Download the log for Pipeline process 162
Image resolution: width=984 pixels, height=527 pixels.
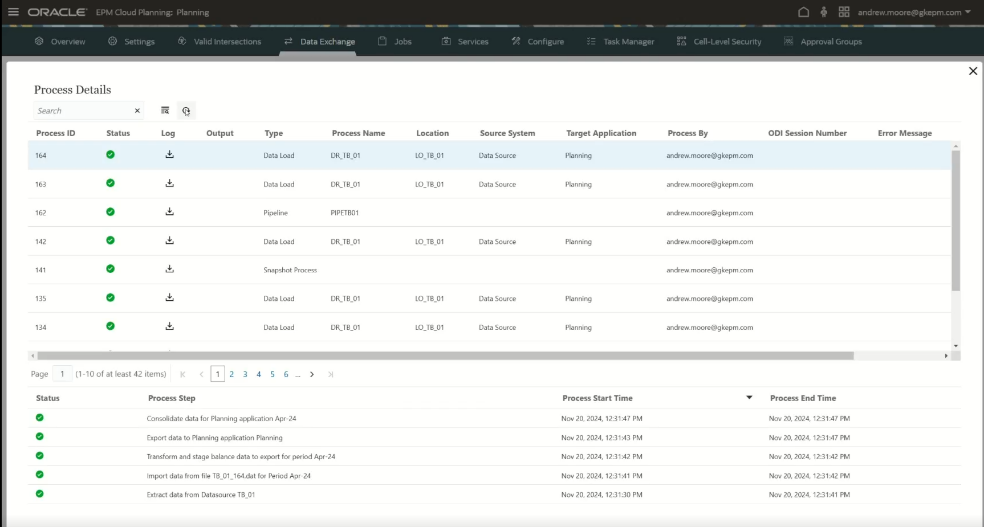[170, 212]
